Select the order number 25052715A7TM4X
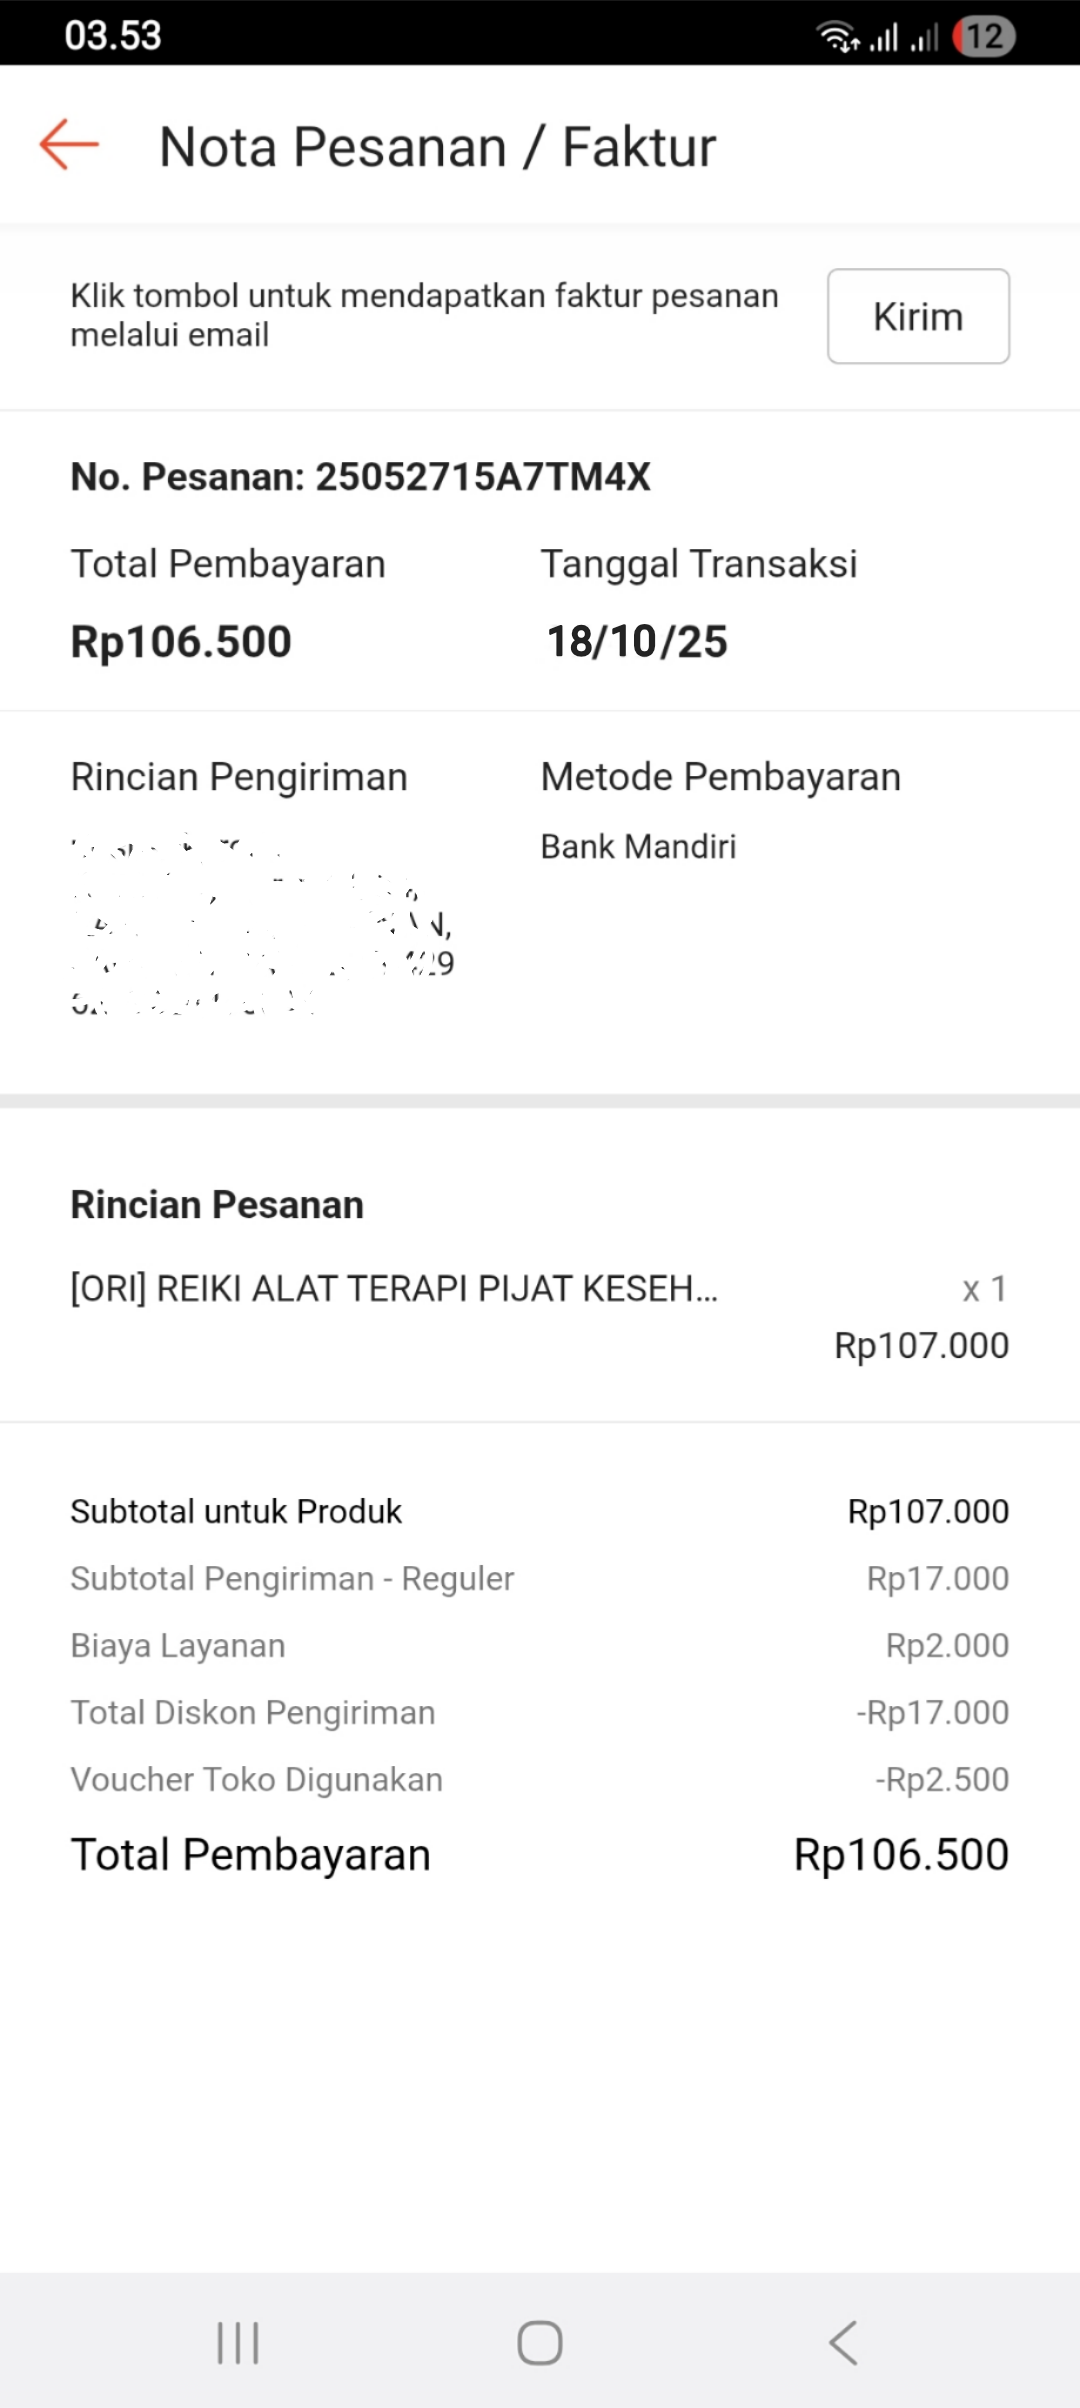1080x2408 pixels. 483,477
